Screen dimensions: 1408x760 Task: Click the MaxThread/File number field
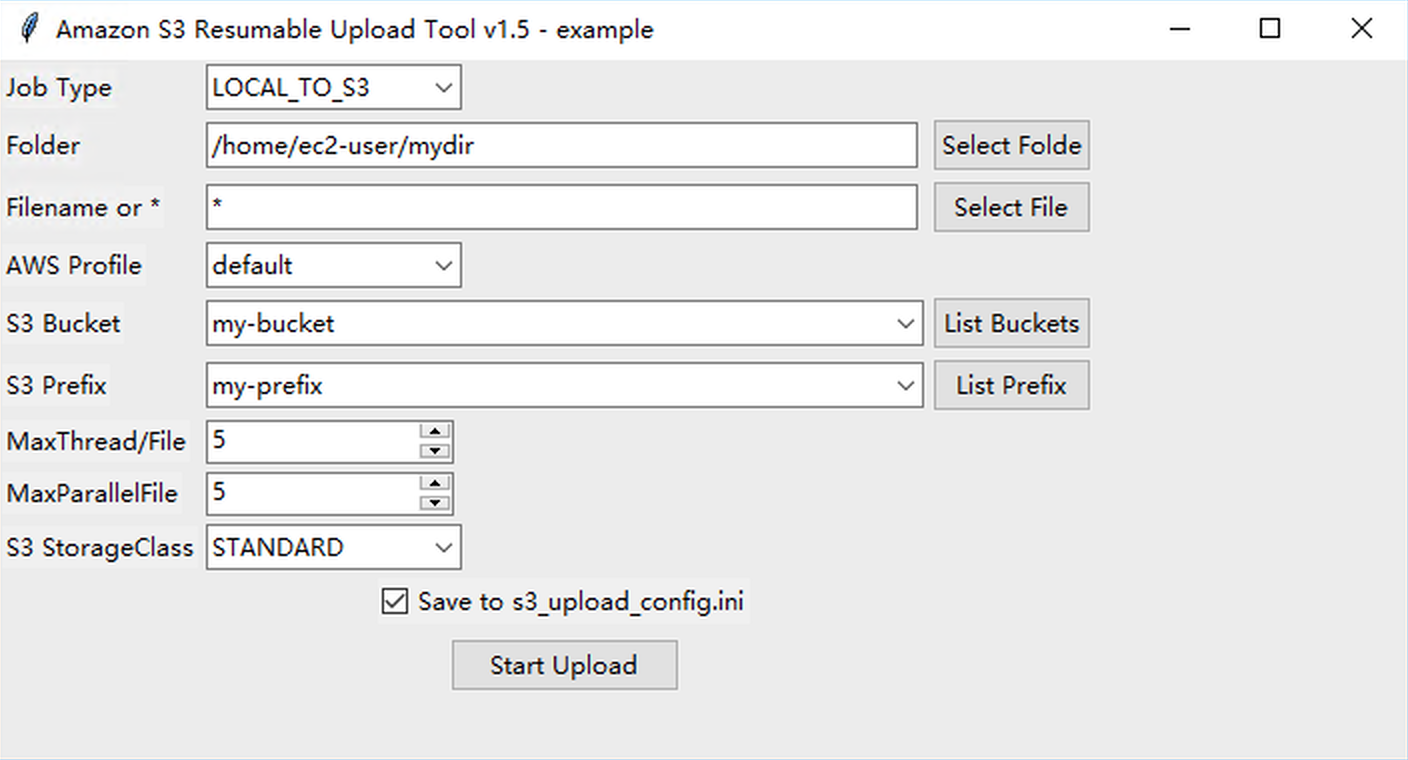pyautogui.click(x=312, y=441)
